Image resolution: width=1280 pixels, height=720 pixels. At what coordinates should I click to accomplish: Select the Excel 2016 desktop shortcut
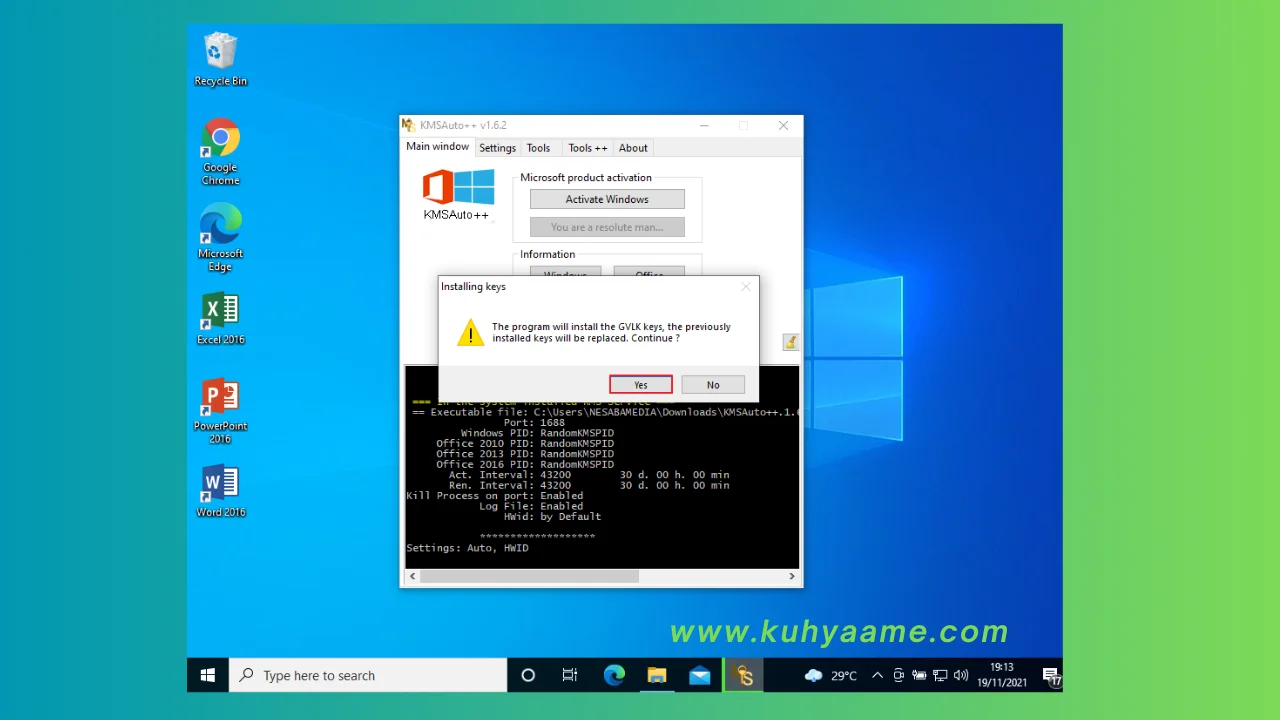tap(220, 318)
